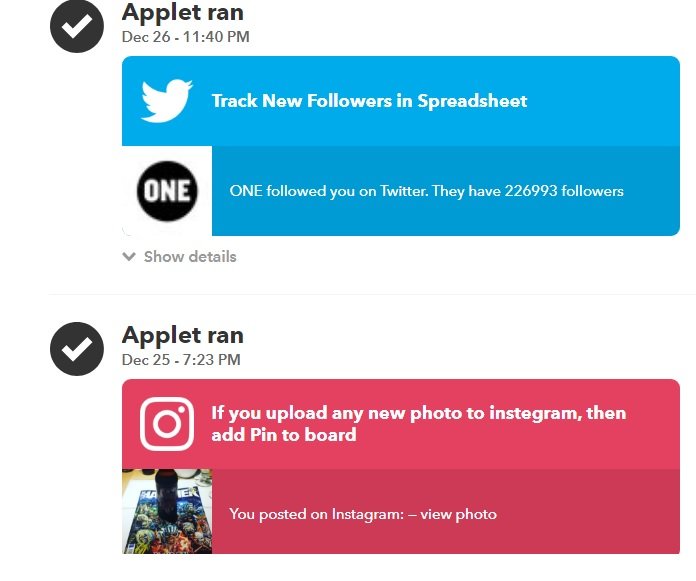
Task: Click the Instagram camera icon
Action: point(166,424)
